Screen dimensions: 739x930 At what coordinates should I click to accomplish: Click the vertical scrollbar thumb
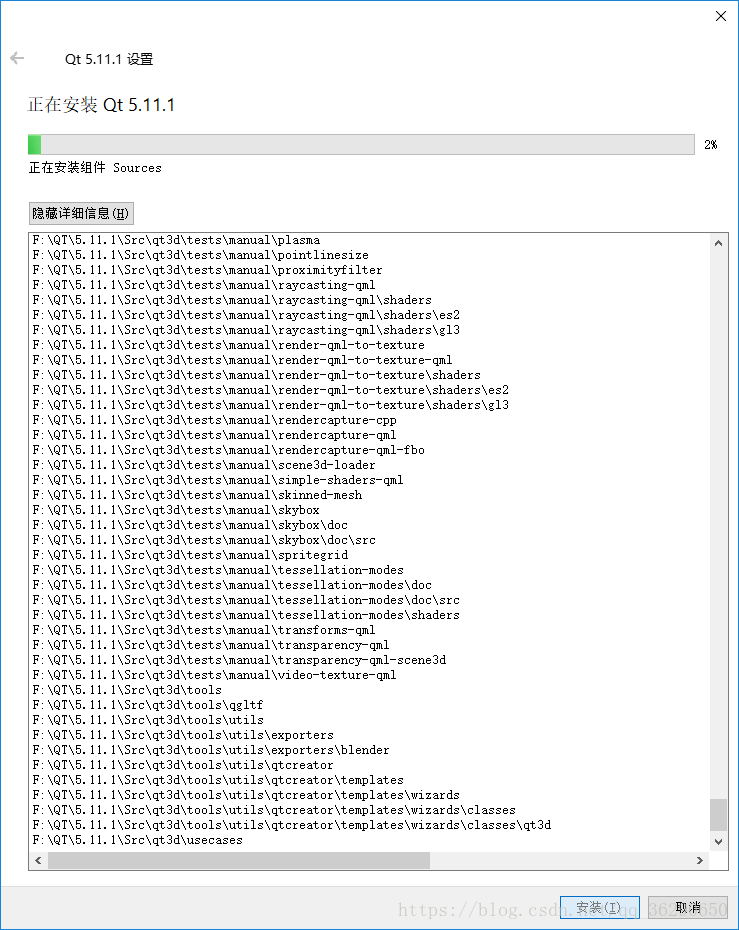click(x=718, y=815)
